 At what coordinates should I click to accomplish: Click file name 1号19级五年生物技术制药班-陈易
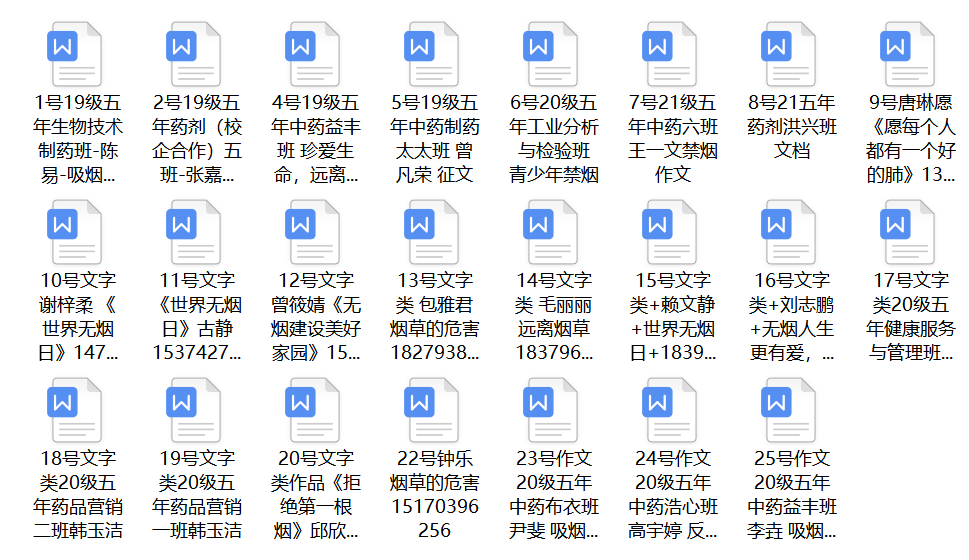click(x=78, y=138)
